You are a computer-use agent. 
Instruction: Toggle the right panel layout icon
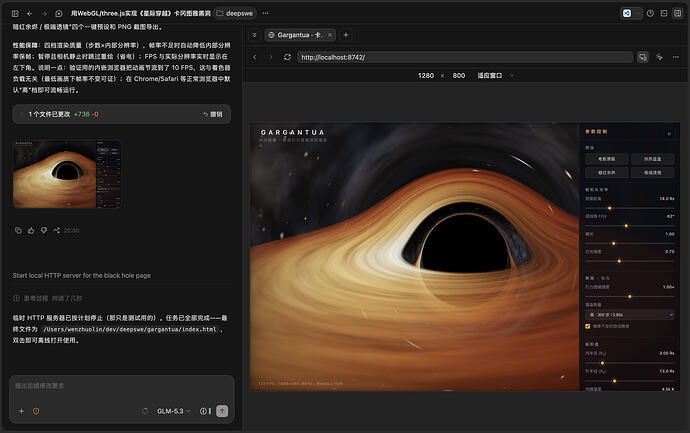coord(678,14)
